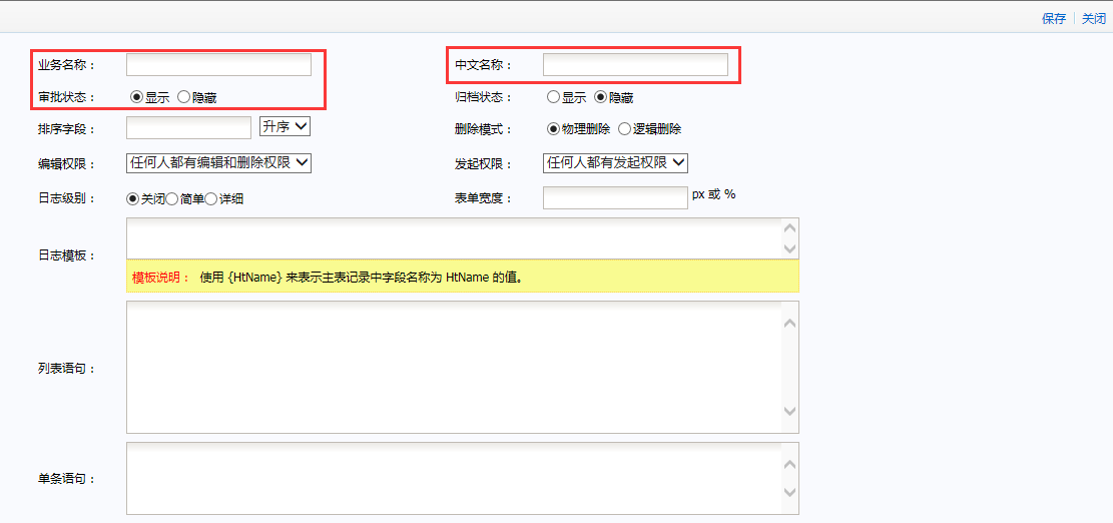Click up arrow of 列表语句 scrollbar
This screenshot has height=523, width=1113.
click(790, 323)
